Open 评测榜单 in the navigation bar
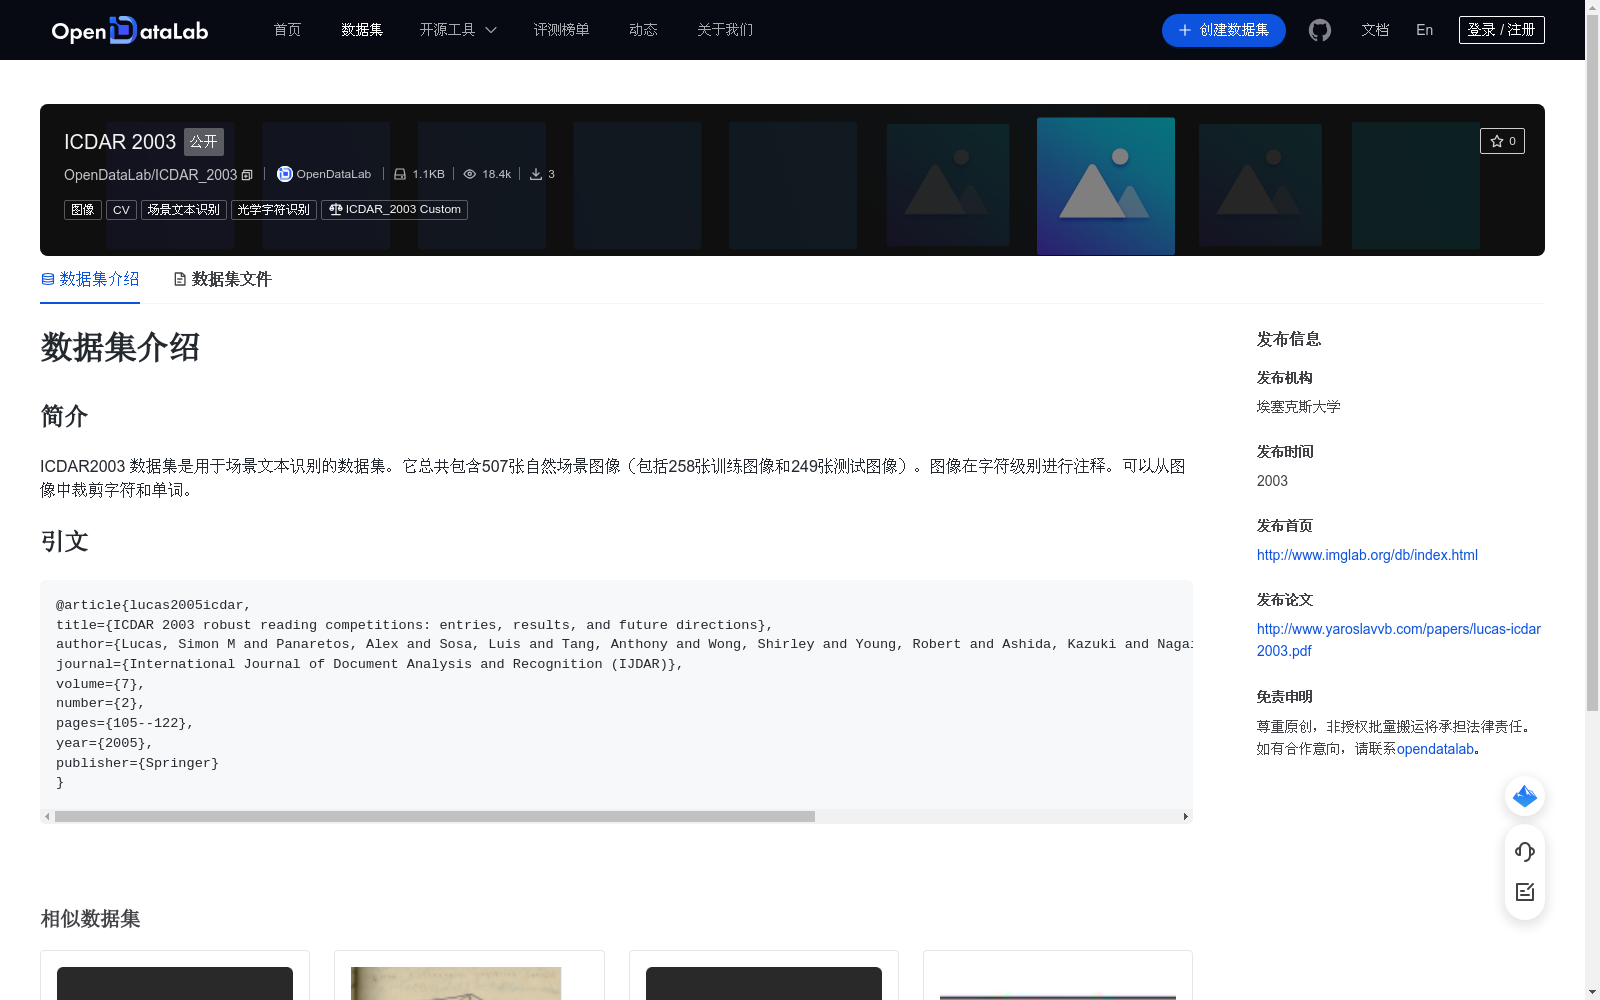Screen dimensions: 1600x1000 tap(561, 30)
